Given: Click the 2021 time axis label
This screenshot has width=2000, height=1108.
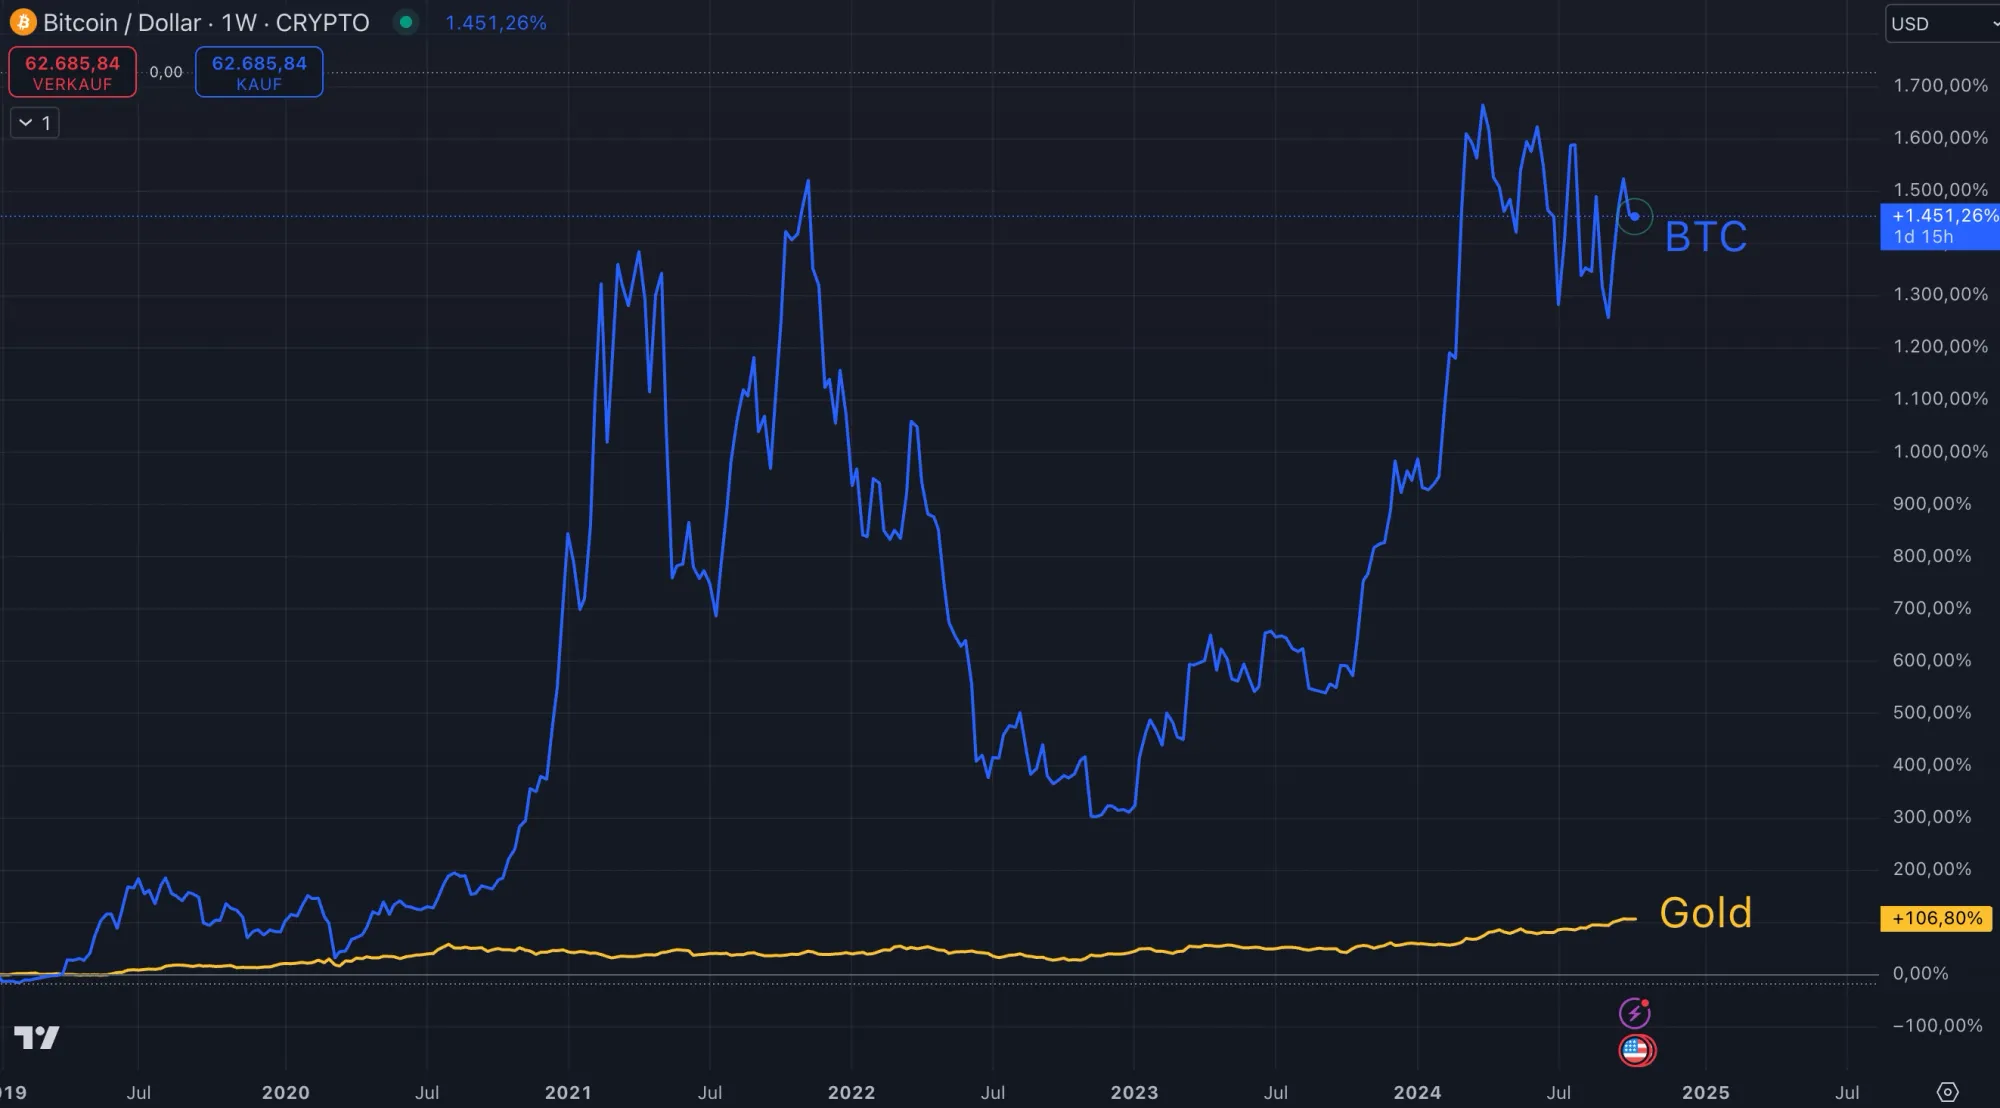Looking at the screenshot, I should (568, 1093).
